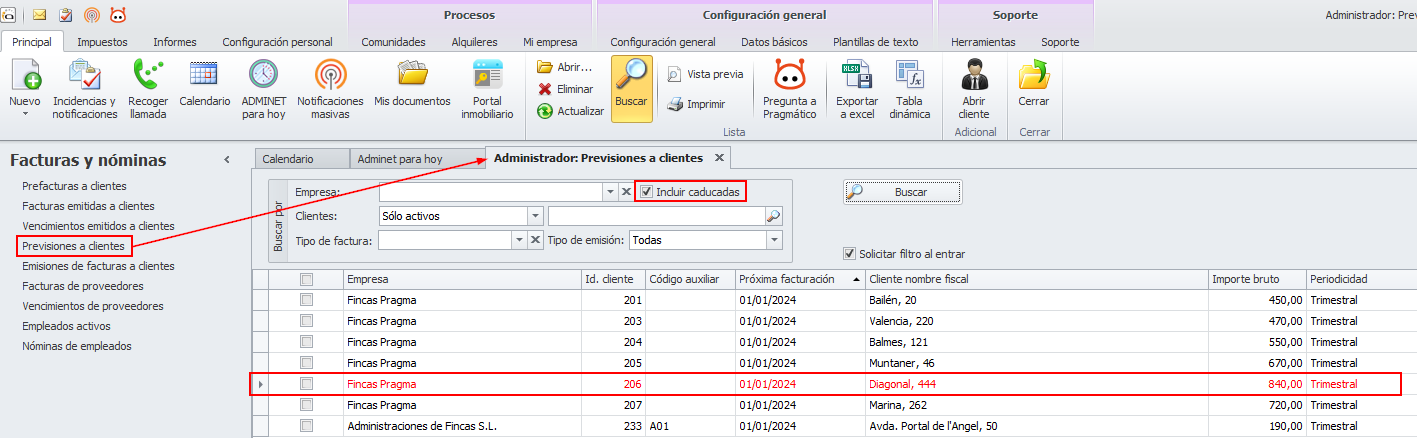Viewport: 1417px width, 438px height.
Task: Open Vista previa
Action: click(x=705, y=74)
